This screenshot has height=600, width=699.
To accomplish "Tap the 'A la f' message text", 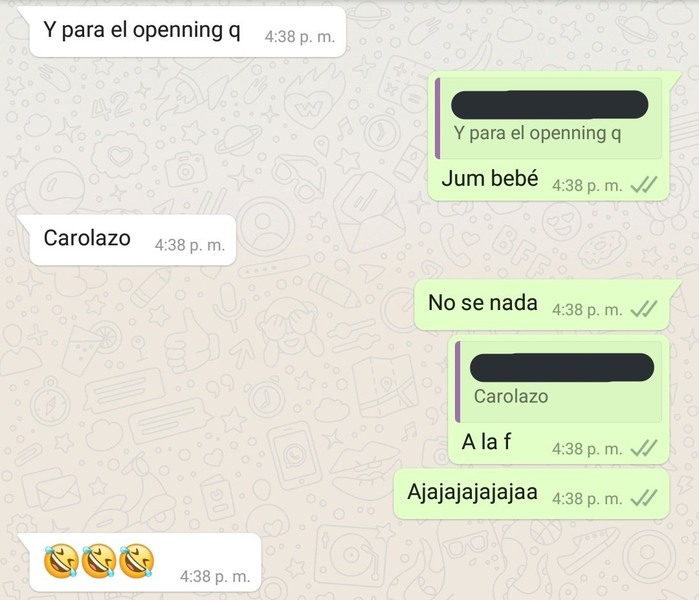I will point(486,442).
